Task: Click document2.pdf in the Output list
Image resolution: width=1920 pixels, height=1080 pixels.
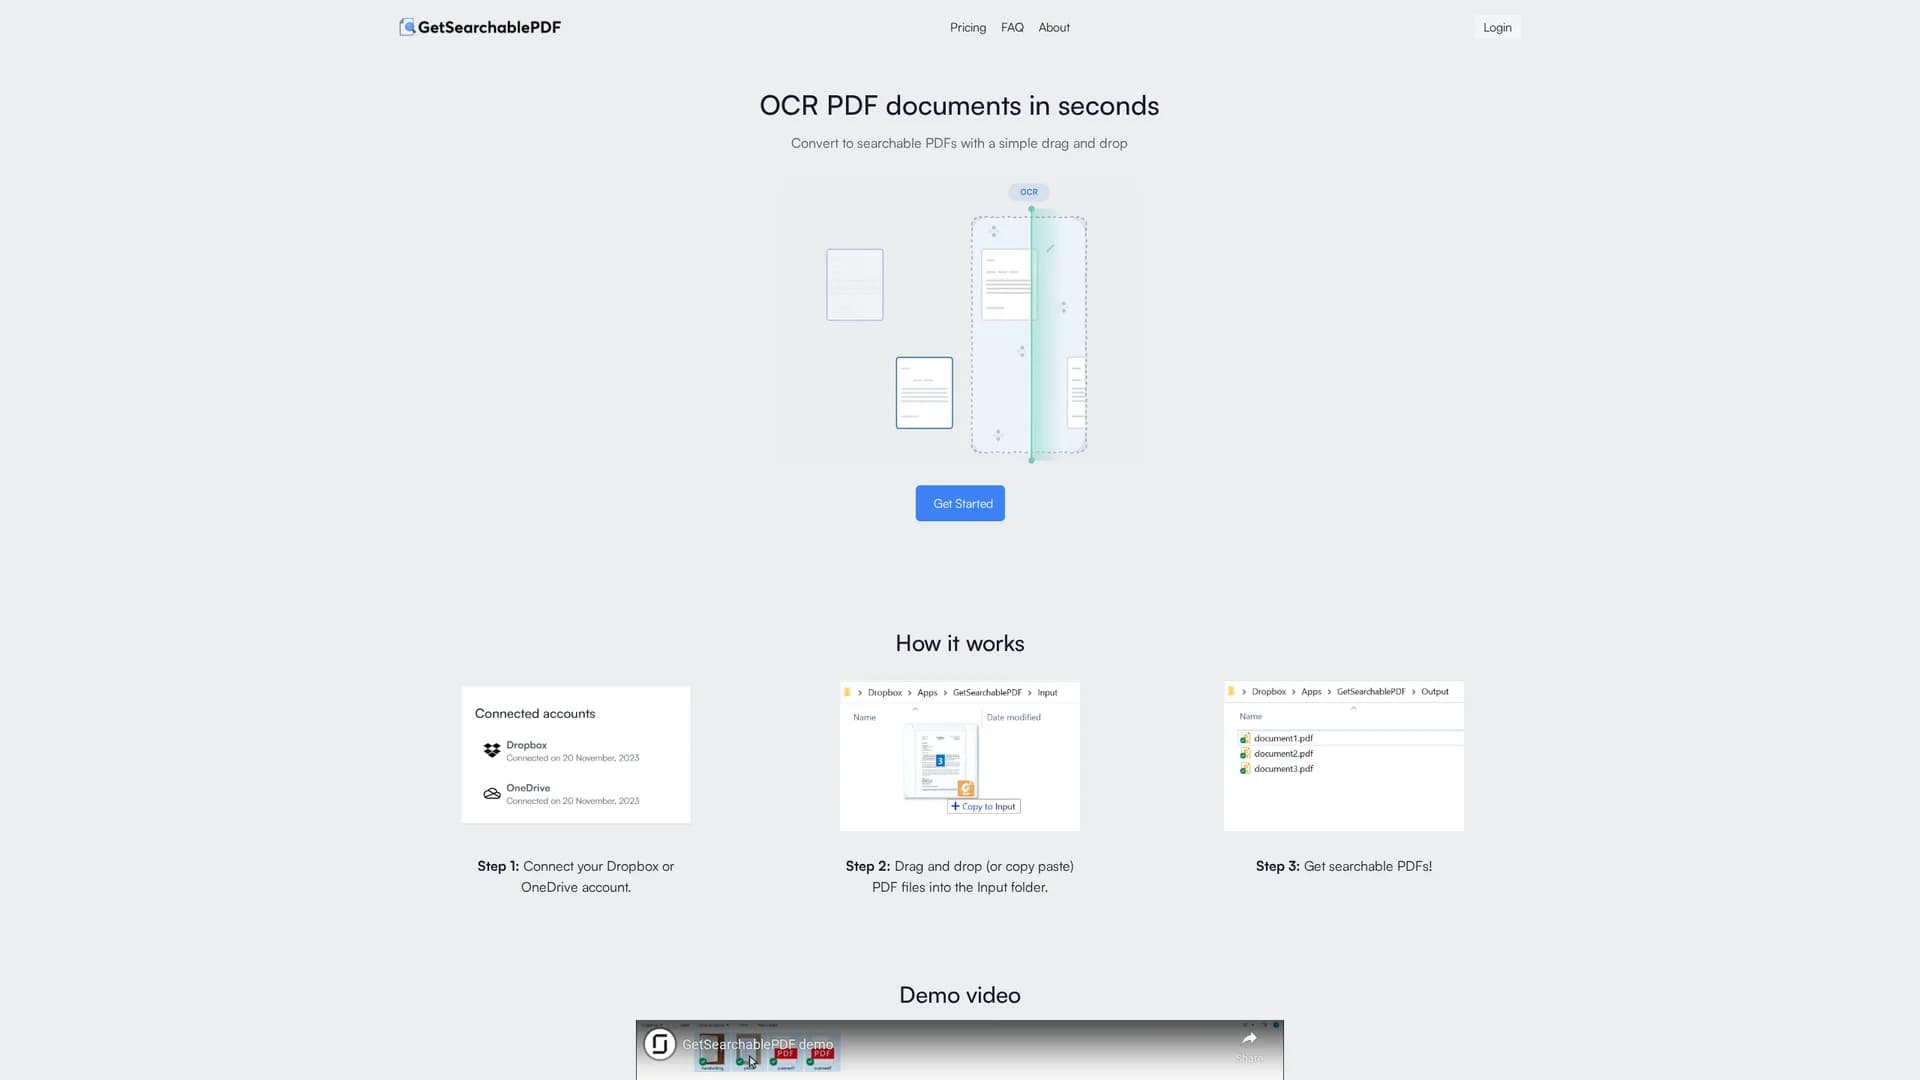Action: pyautogui.click(x=1283, y=753)
